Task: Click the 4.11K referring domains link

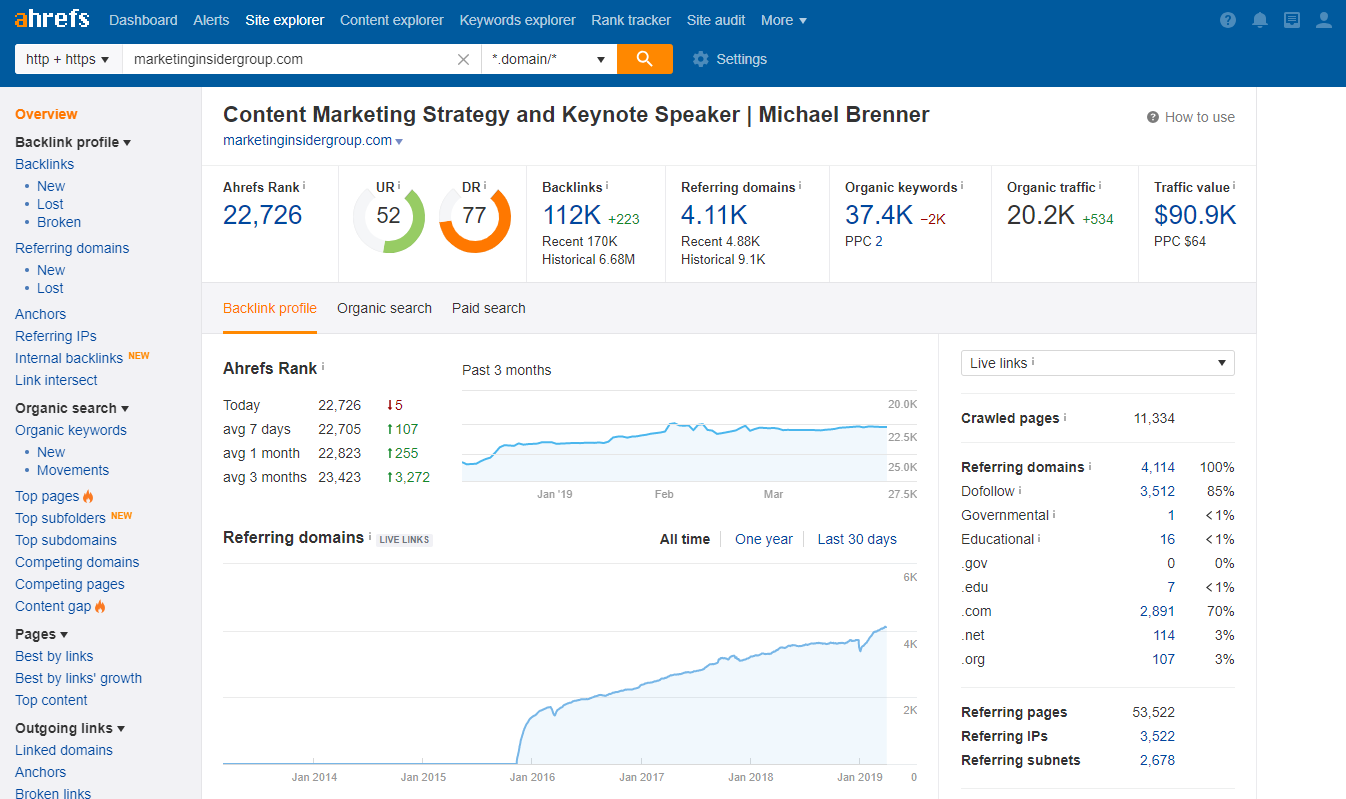Action: [714, 215]
